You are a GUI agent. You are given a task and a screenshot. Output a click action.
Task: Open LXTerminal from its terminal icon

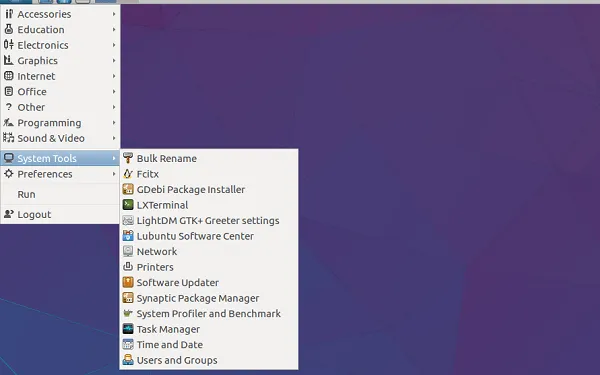point(128,205)
